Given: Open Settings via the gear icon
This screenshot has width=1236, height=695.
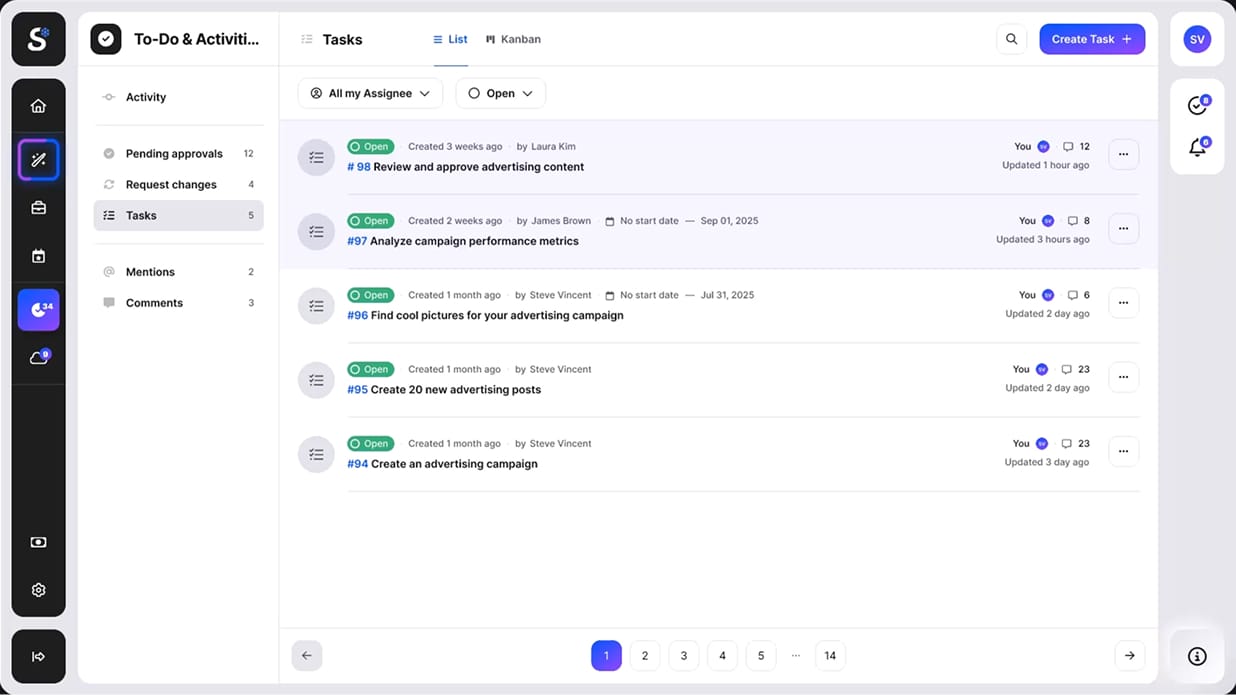Looking at the screenshot, I should point(38,589).
